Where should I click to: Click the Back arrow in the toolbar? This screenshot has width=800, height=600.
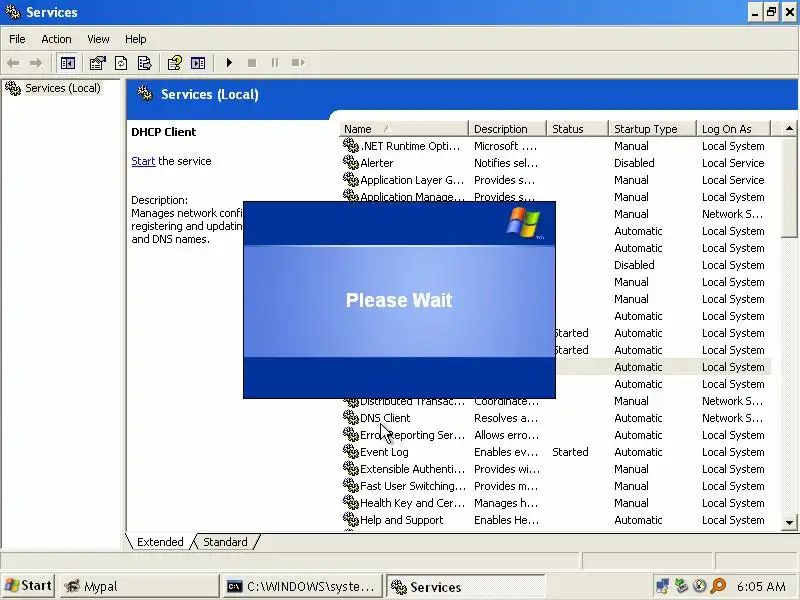point(13,63)
